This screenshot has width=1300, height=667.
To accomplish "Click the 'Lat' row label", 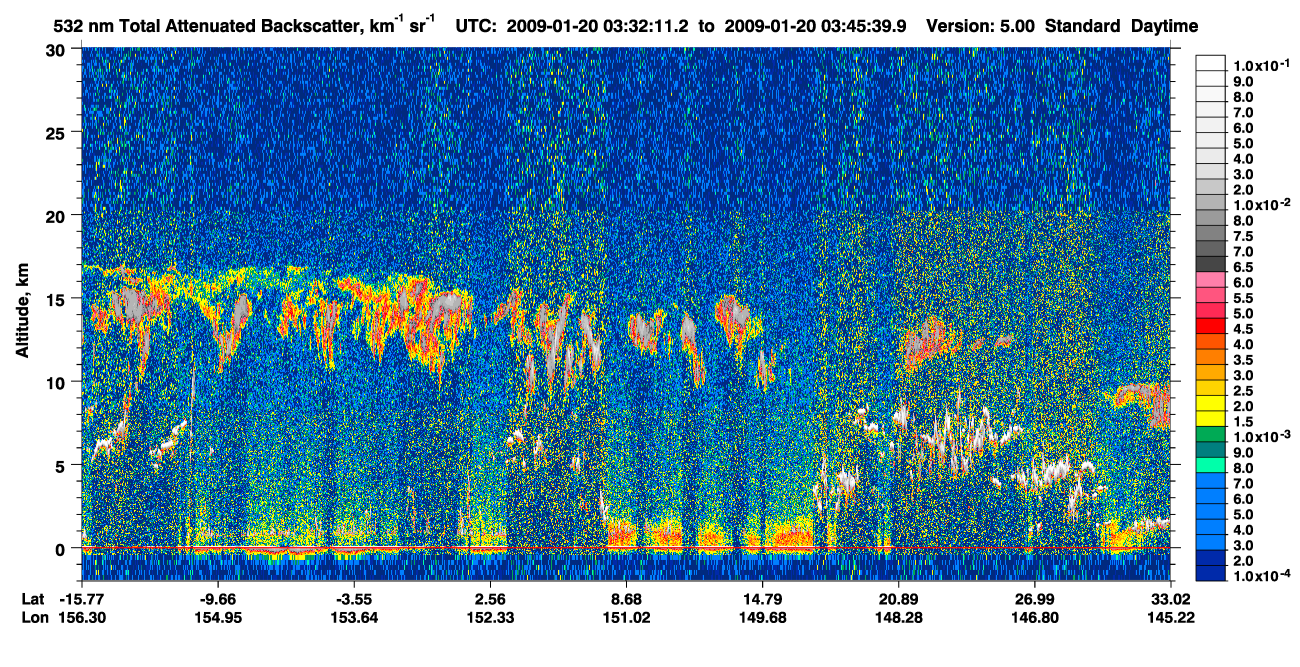I will pyautogui.click(x=32, y=598).
